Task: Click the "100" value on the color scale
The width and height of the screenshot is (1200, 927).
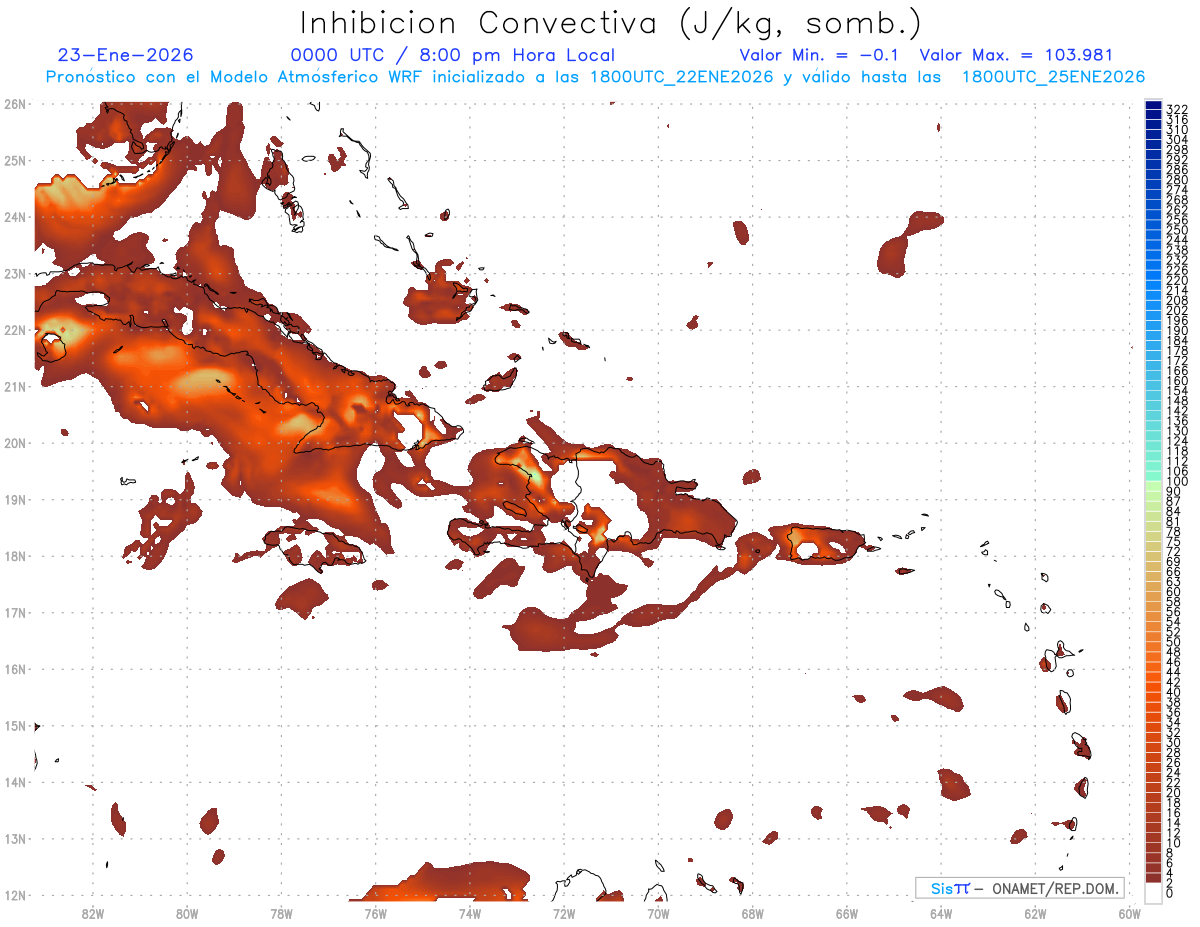Action: point(1177,482)
